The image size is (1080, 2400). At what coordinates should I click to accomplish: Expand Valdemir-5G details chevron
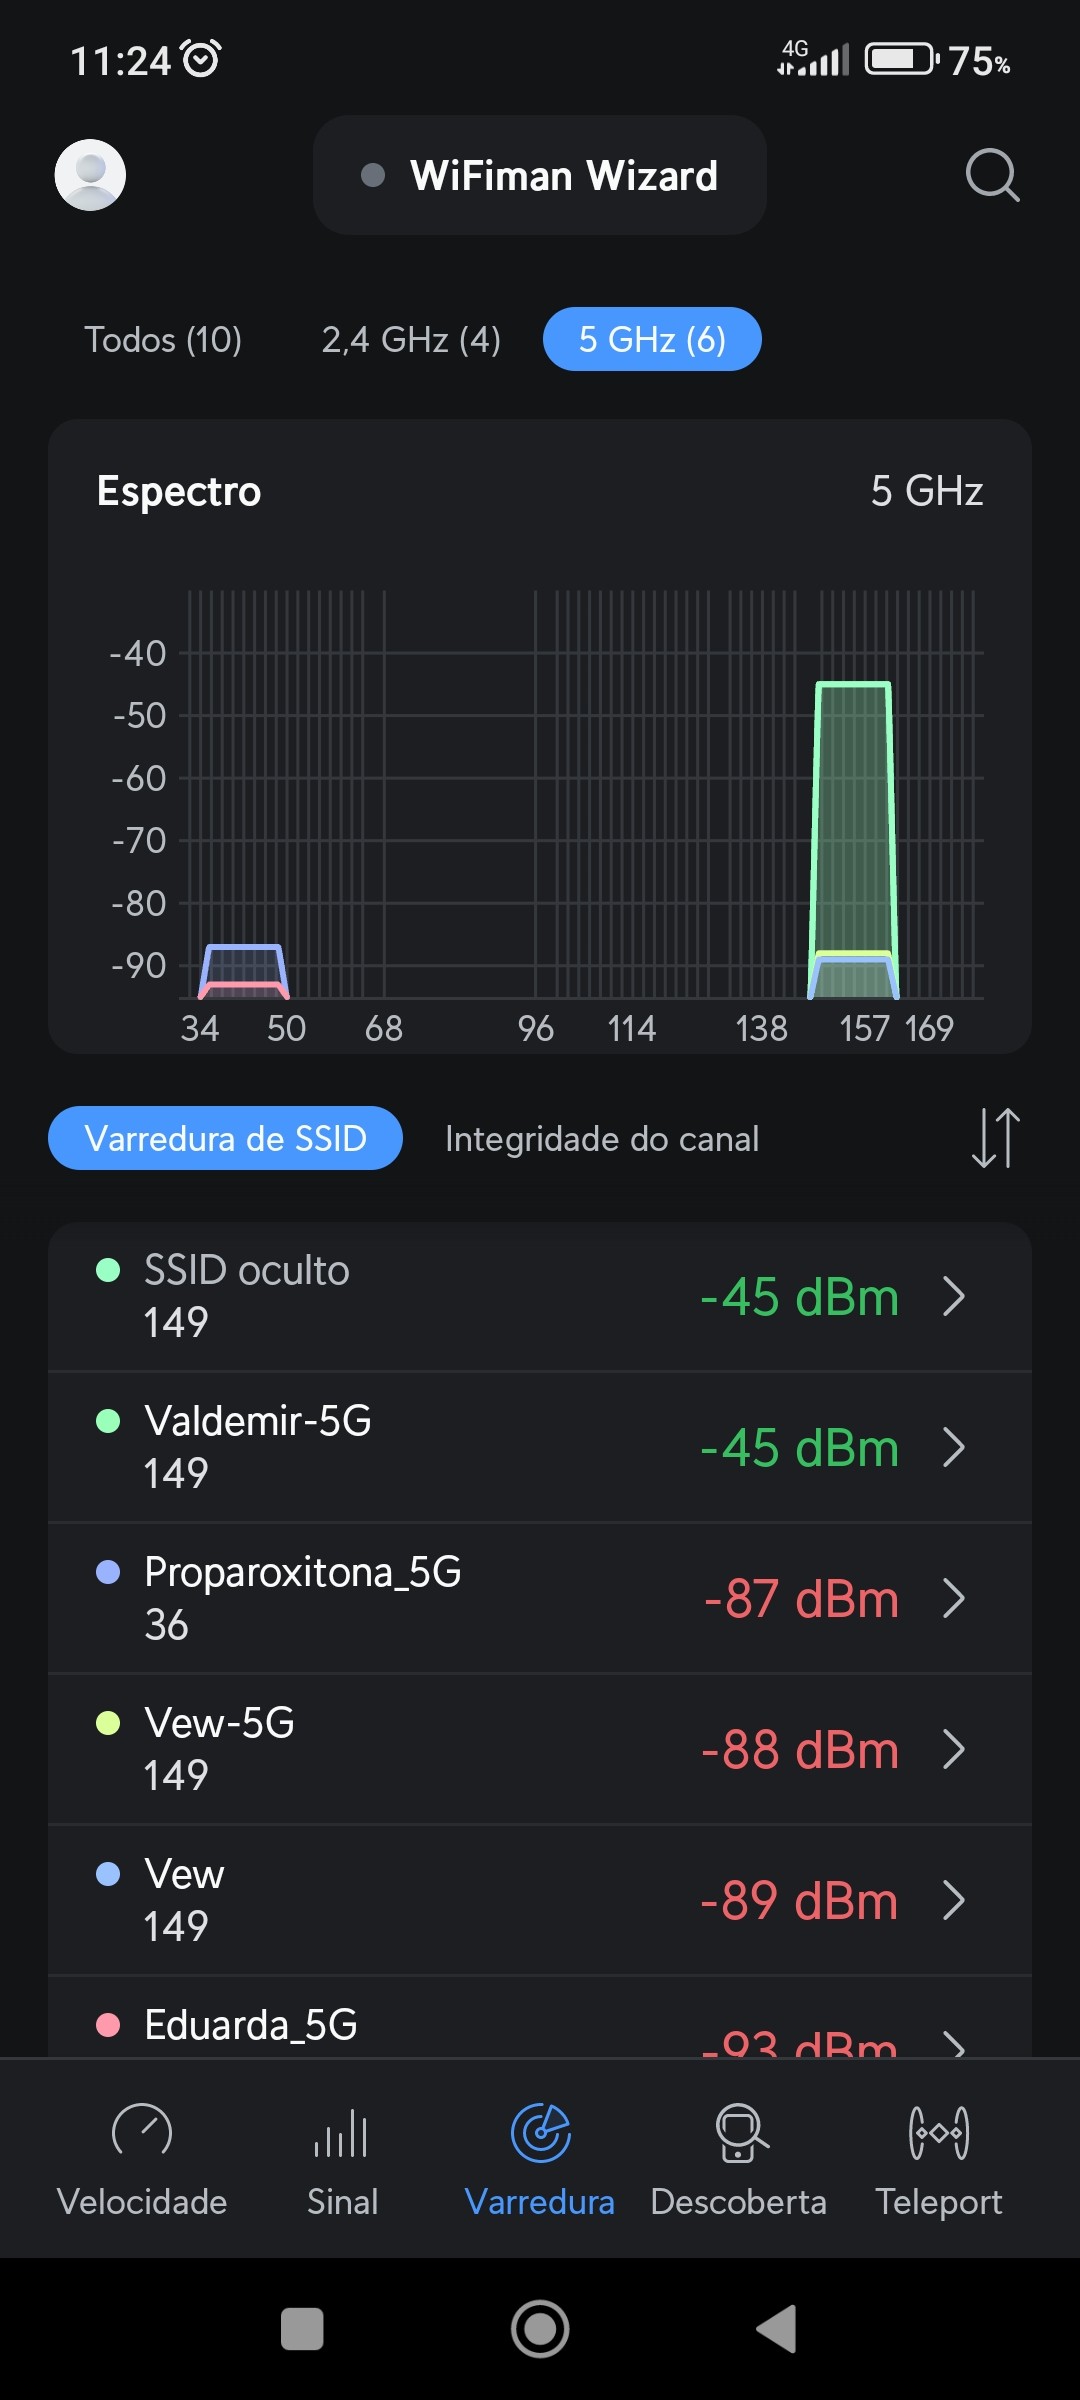click(954, 1448)
